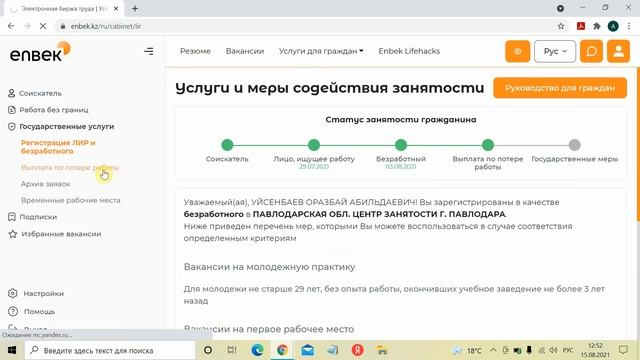Click the Соискатель person icon
Viewport: 640px width, 360px height.
coord(11,93)
